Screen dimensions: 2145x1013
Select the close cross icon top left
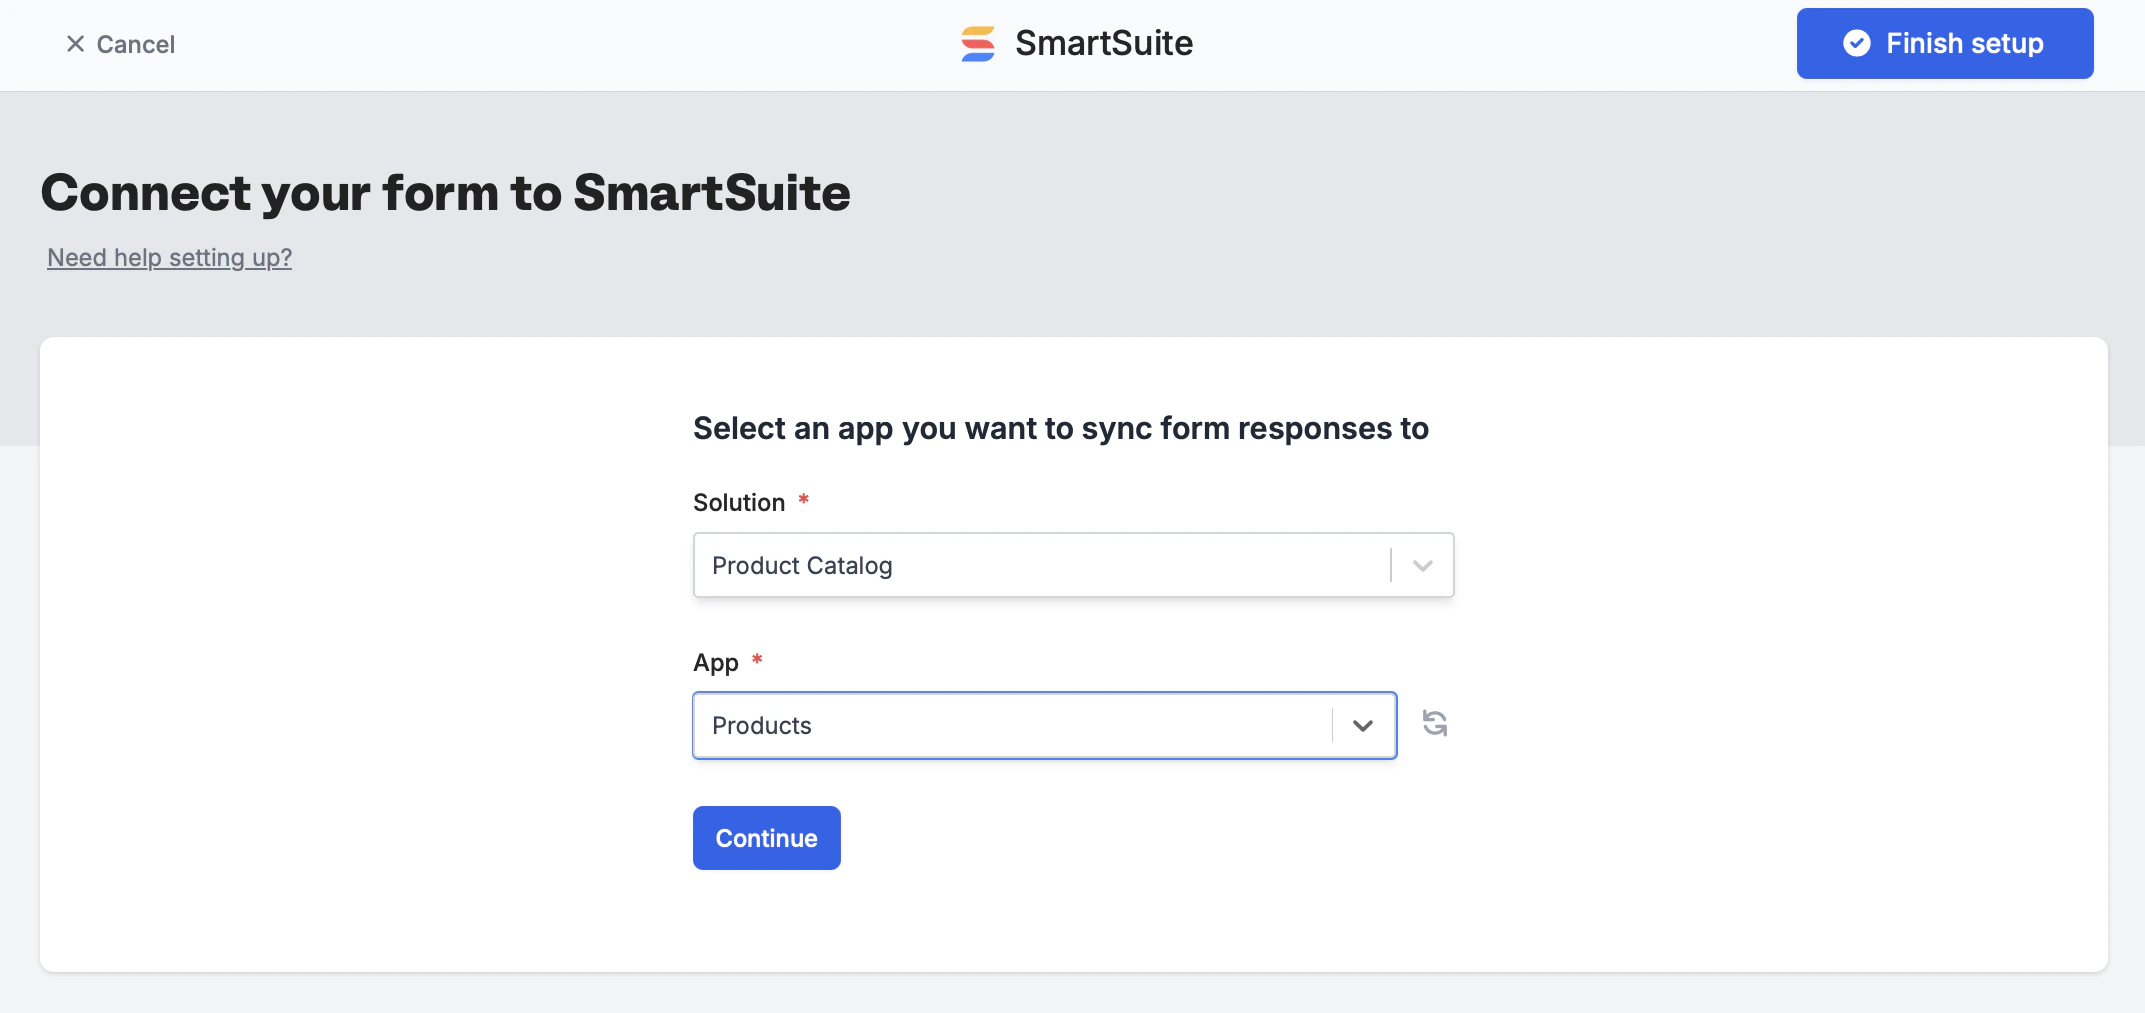(x=74, y=44)
